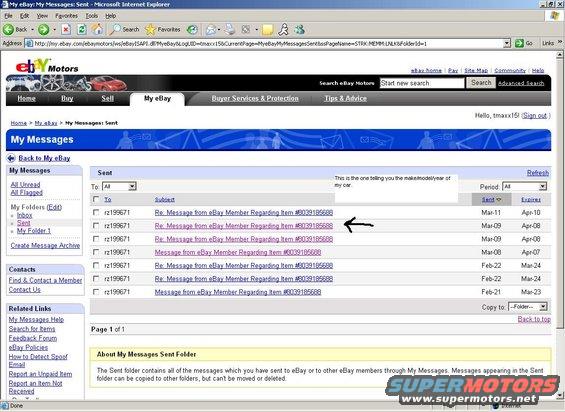Open My Folder 1 link
Image resolution: width=565 pixels, height=412 pixels.
pos(34,231)
